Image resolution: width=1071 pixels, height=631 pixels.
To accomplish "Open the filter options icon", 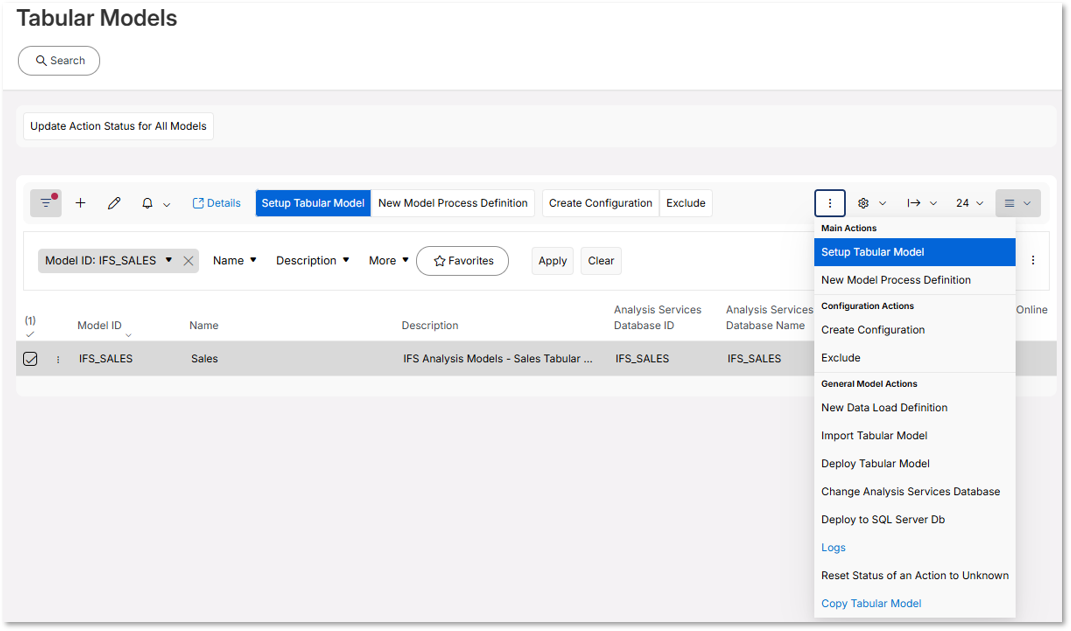I will pyautogui.click(x=46, y=203).
